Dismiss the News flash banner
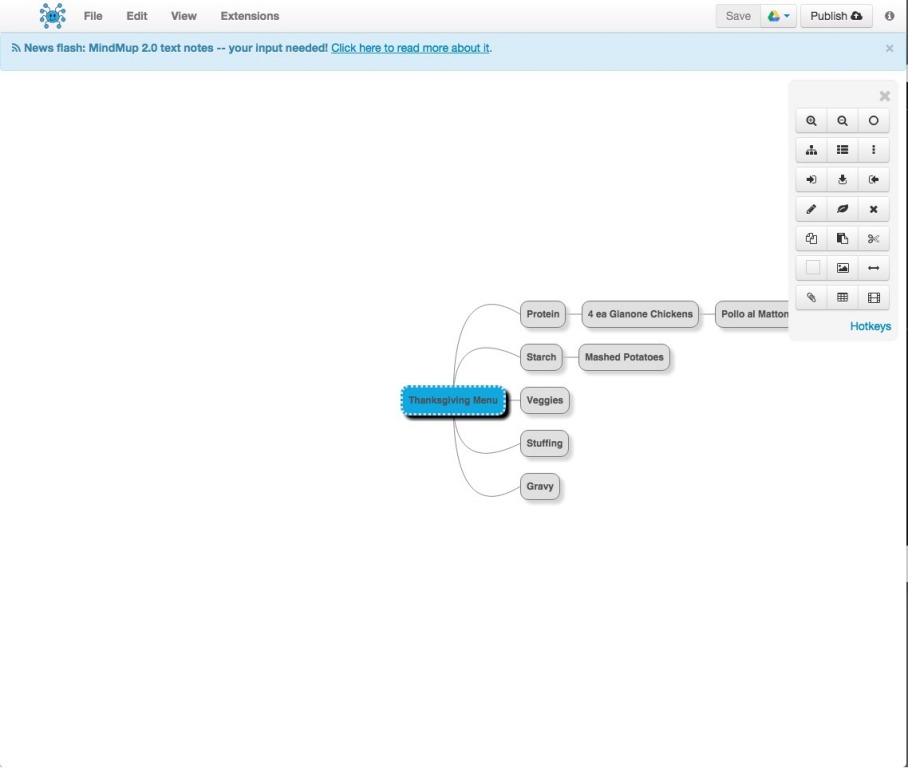The image size is (908, 768). (x=889, y=48)
